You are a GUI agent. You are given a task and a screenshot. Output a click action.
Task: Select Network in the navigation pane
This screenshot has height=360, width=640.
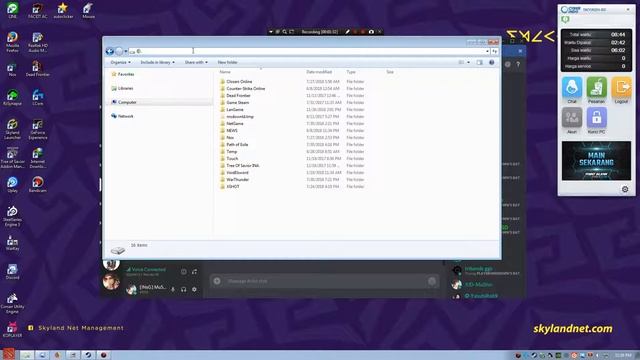pyautogui.click(x=125, y=116)
